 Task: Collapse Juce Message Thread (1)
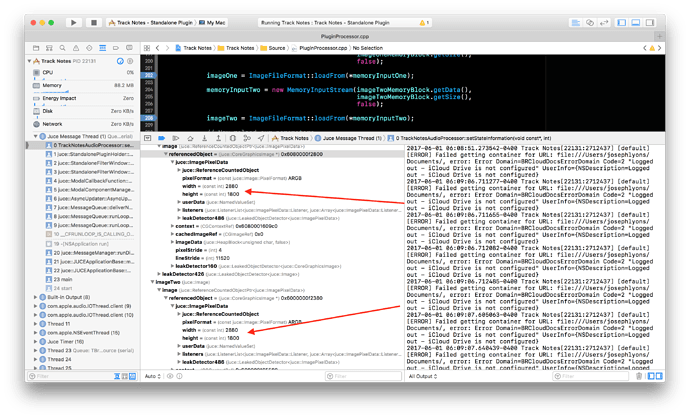(36, 136)
